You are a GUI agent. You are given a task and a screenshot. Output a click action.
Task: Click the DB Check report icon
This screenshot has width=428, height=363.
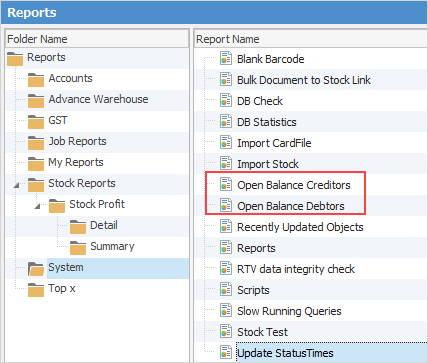[226, 101]
